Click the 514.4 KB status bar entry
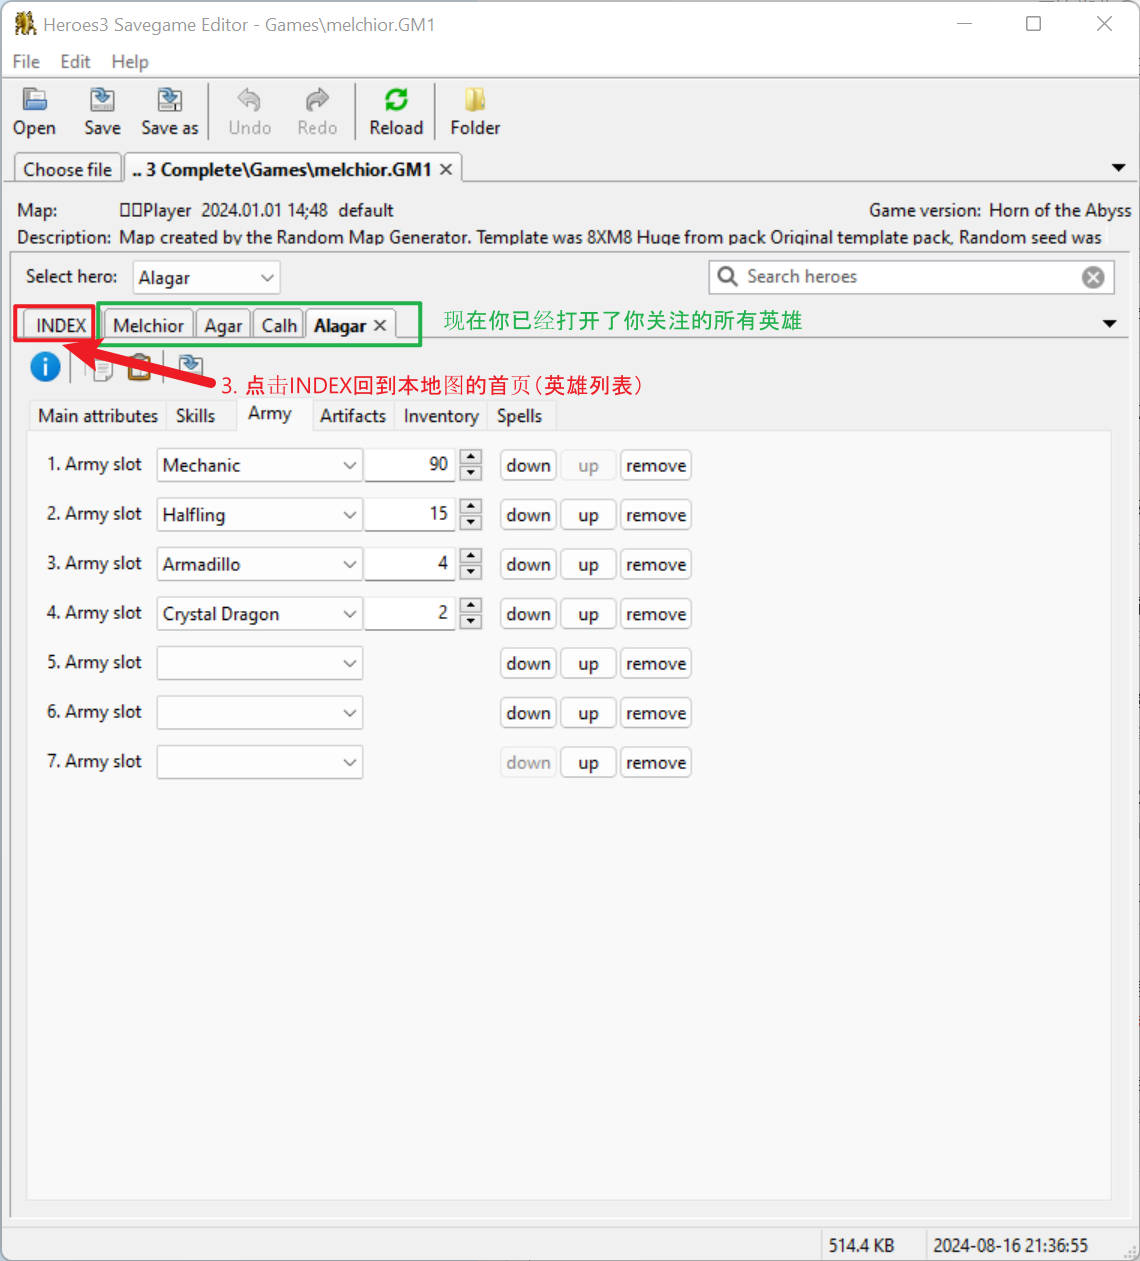The width and height of the screenshot is (1140, 1261). tap(861, 1245)
